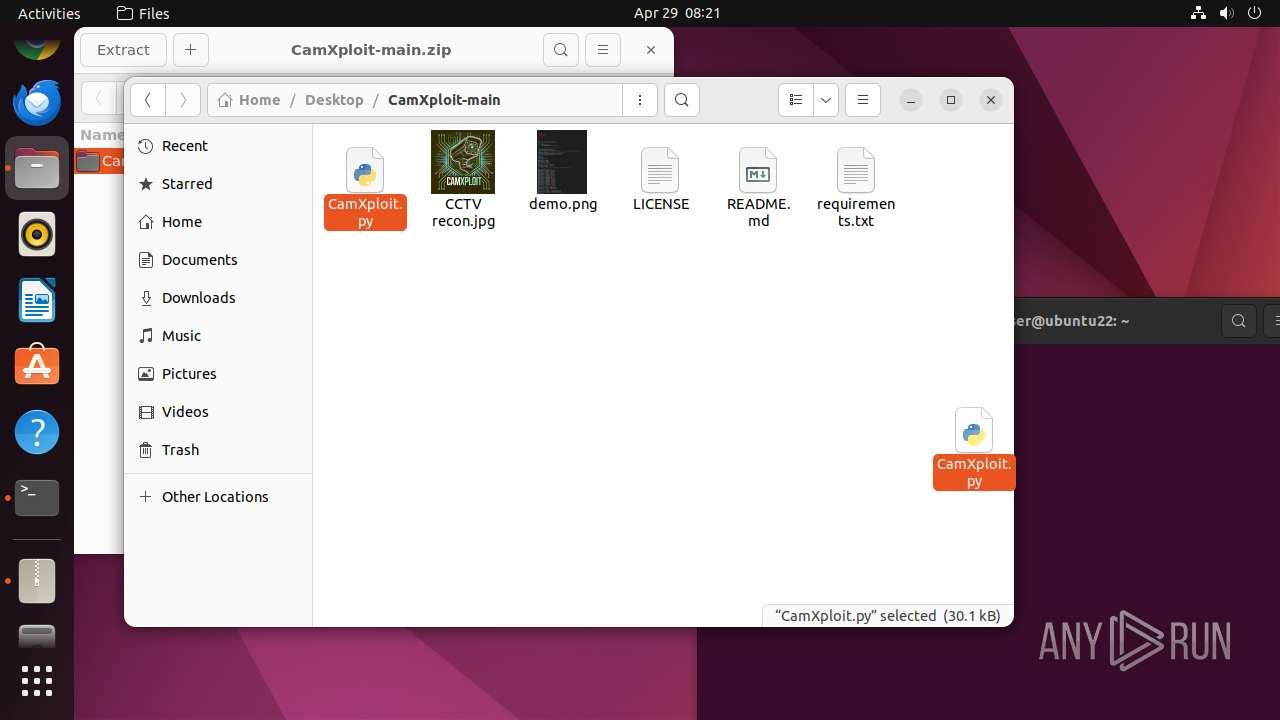Toggle list view in Files toolbar
Screen dimensions: 1280x720
[796, 100]
